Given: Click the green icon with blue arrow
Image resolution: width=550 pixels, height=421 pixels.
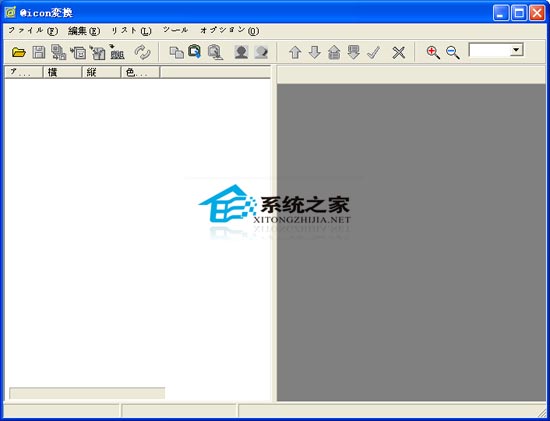Looking at the screenshot, I should click(195, 52).
